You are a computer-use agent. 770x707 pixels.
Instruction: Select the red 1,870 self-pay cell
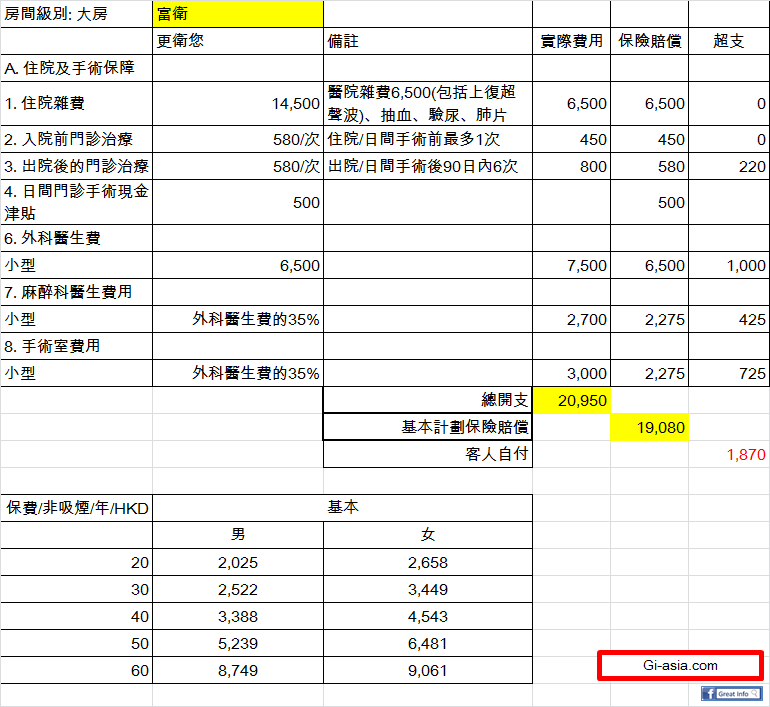click(x=729, y=454)
